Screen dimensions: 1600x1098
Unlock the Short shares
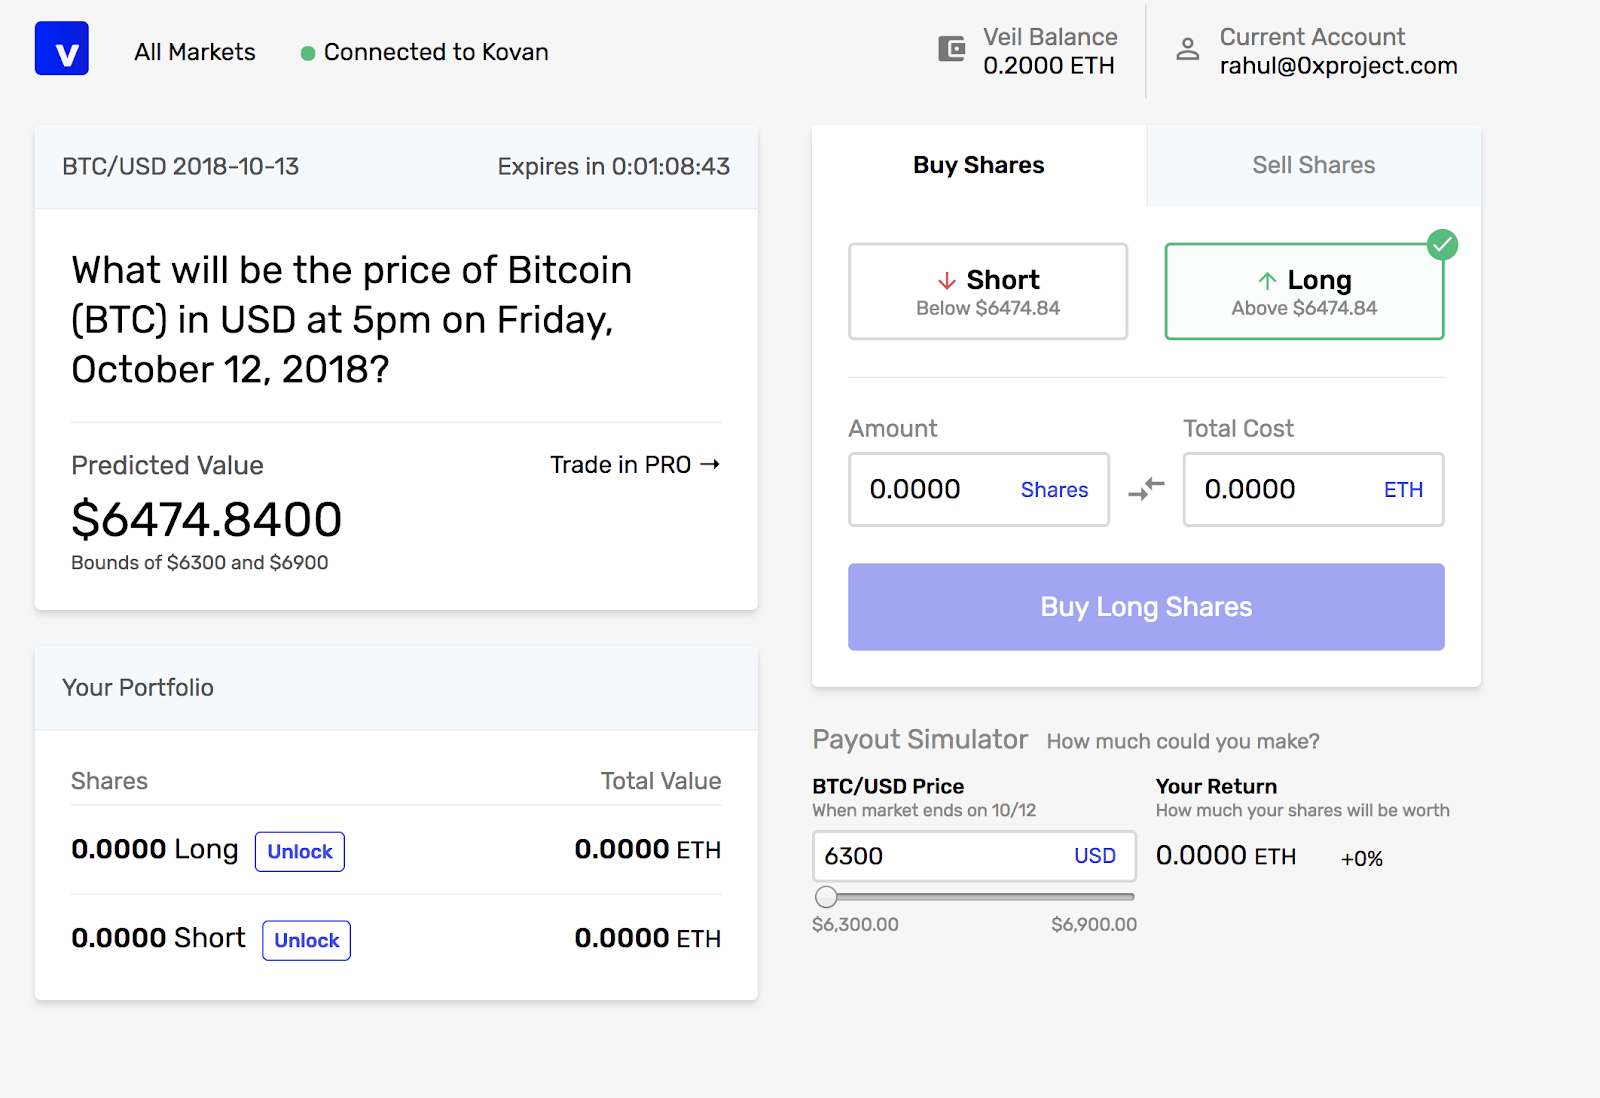point(306,941)
